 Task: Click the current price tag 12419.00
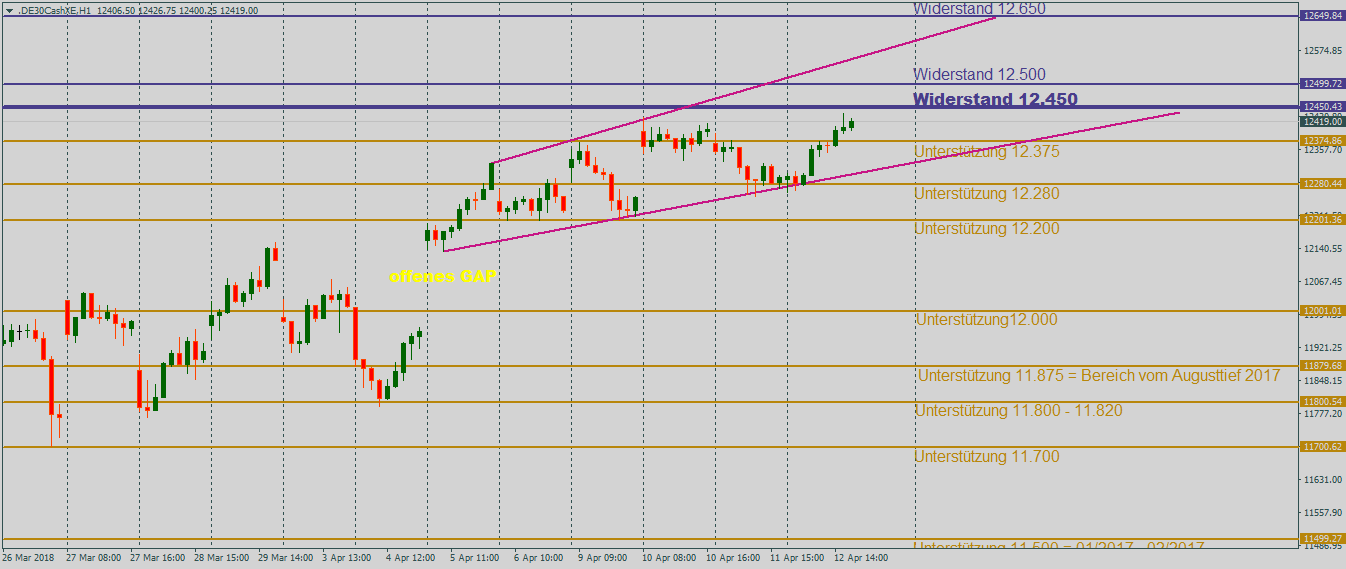point(1322,121)
